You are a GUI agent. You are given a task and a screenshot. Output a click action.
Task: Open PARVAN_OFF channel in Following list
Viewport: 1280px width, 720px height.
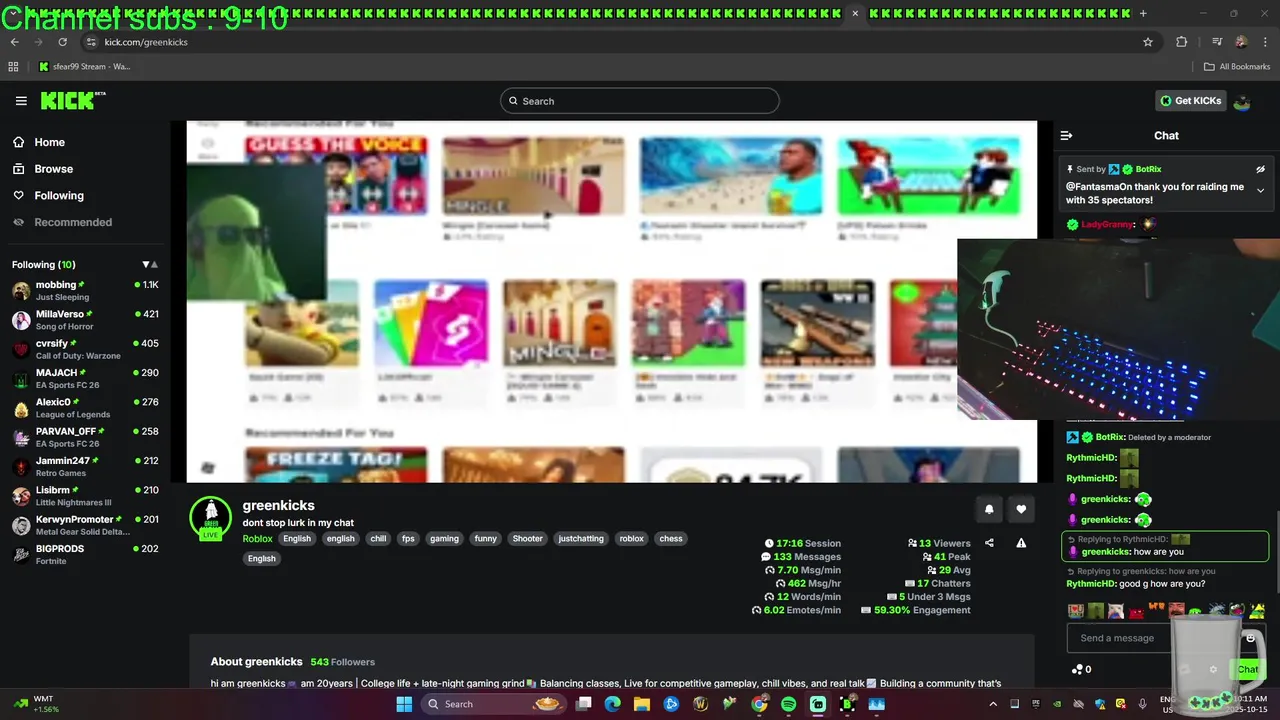click(x=85, y=437)
